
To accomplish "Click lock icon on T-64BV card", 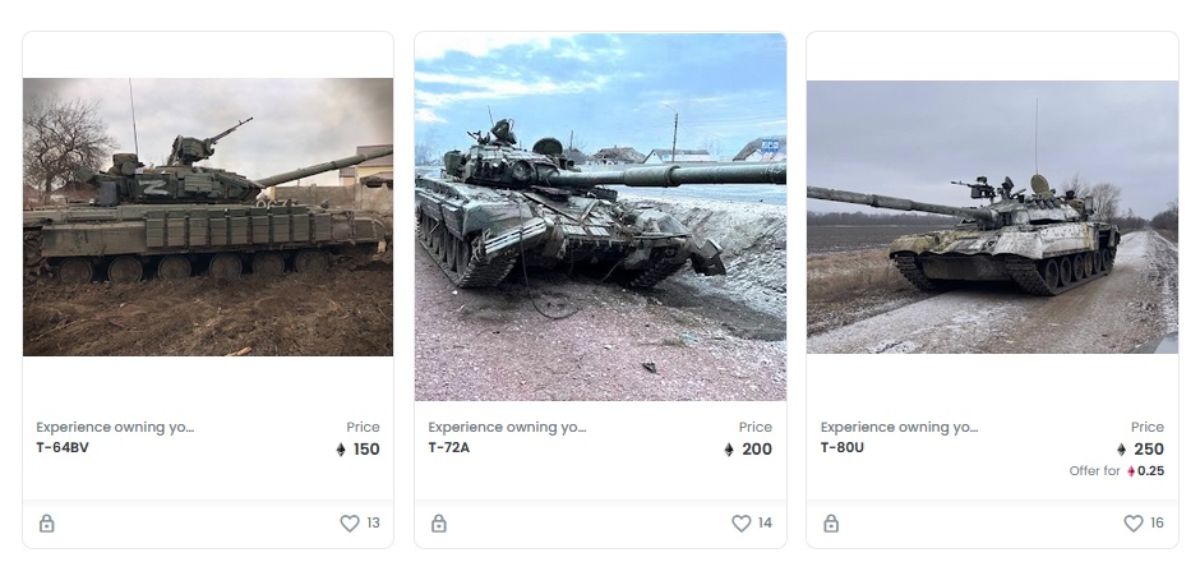I will (x=46, y=523).
